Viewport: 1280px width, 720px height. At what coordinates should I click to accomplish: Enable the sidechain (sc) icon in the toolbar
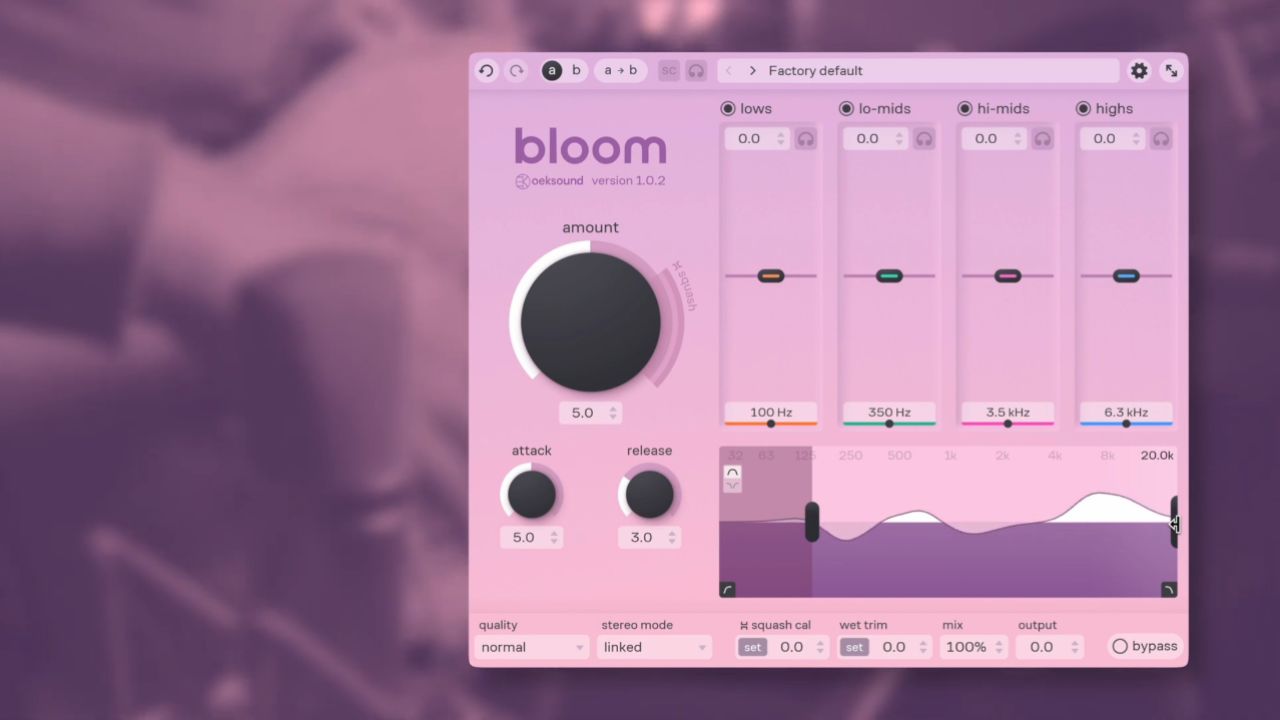pyautogui.click(x=668, y=70)
